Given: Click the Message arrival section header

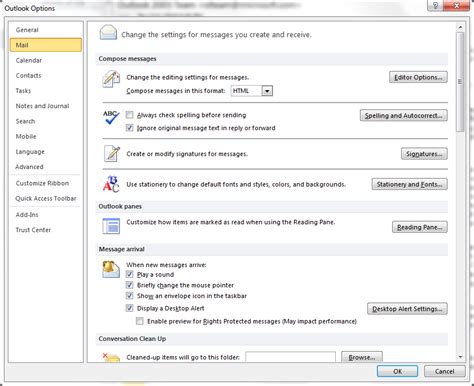Looking at the screenshot, I should [x=272, y=249].
